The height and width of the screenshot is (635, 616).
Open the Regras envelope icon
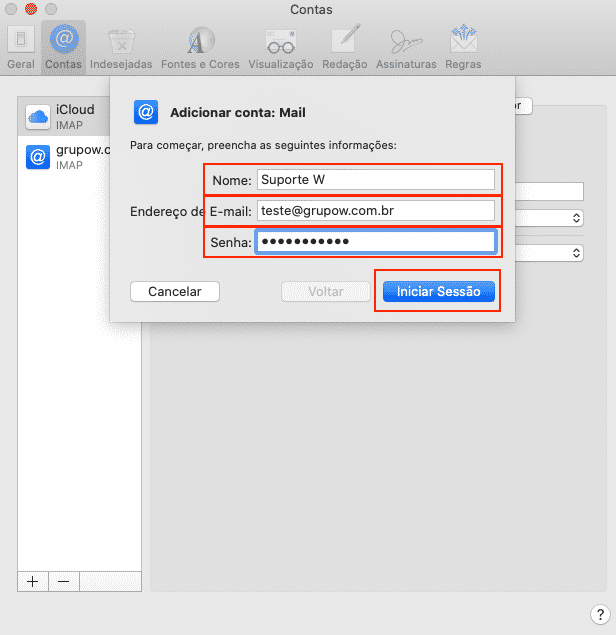[x=463, y=39]
